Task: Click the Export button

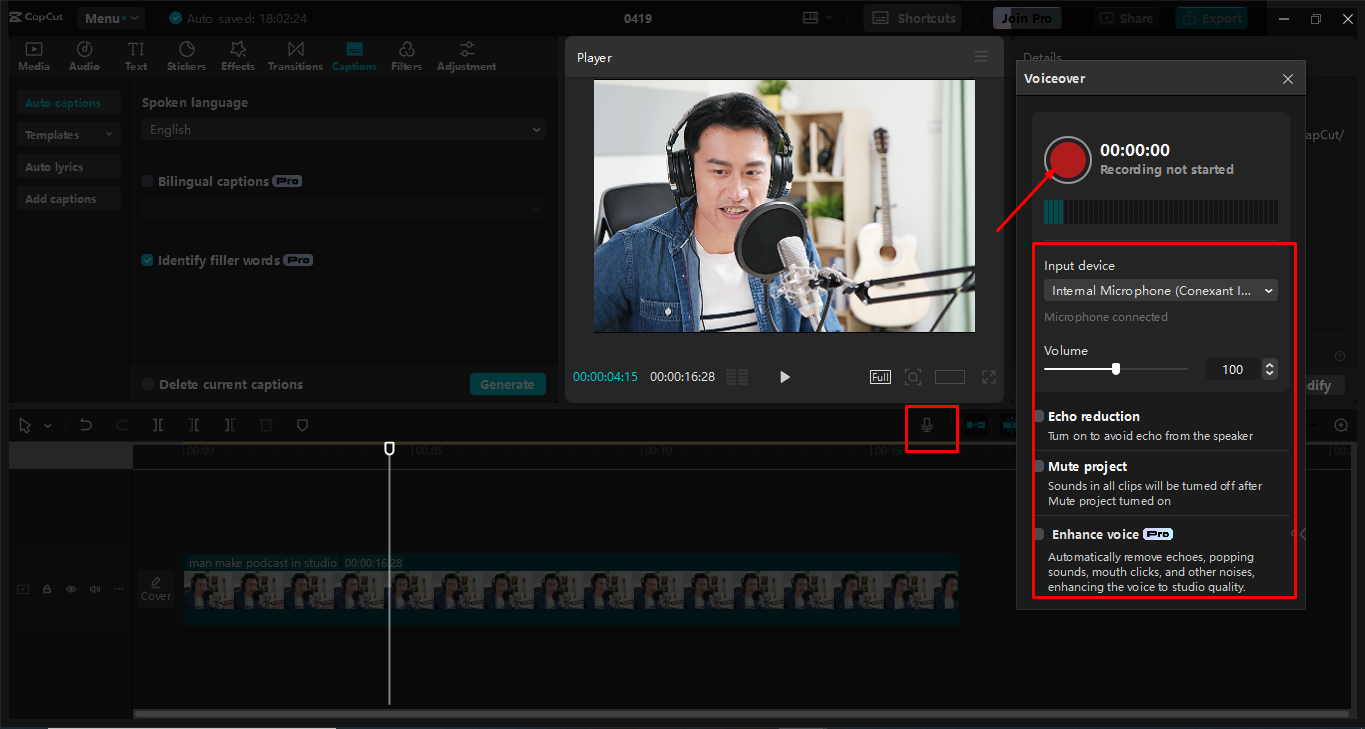Action: 1214,18
